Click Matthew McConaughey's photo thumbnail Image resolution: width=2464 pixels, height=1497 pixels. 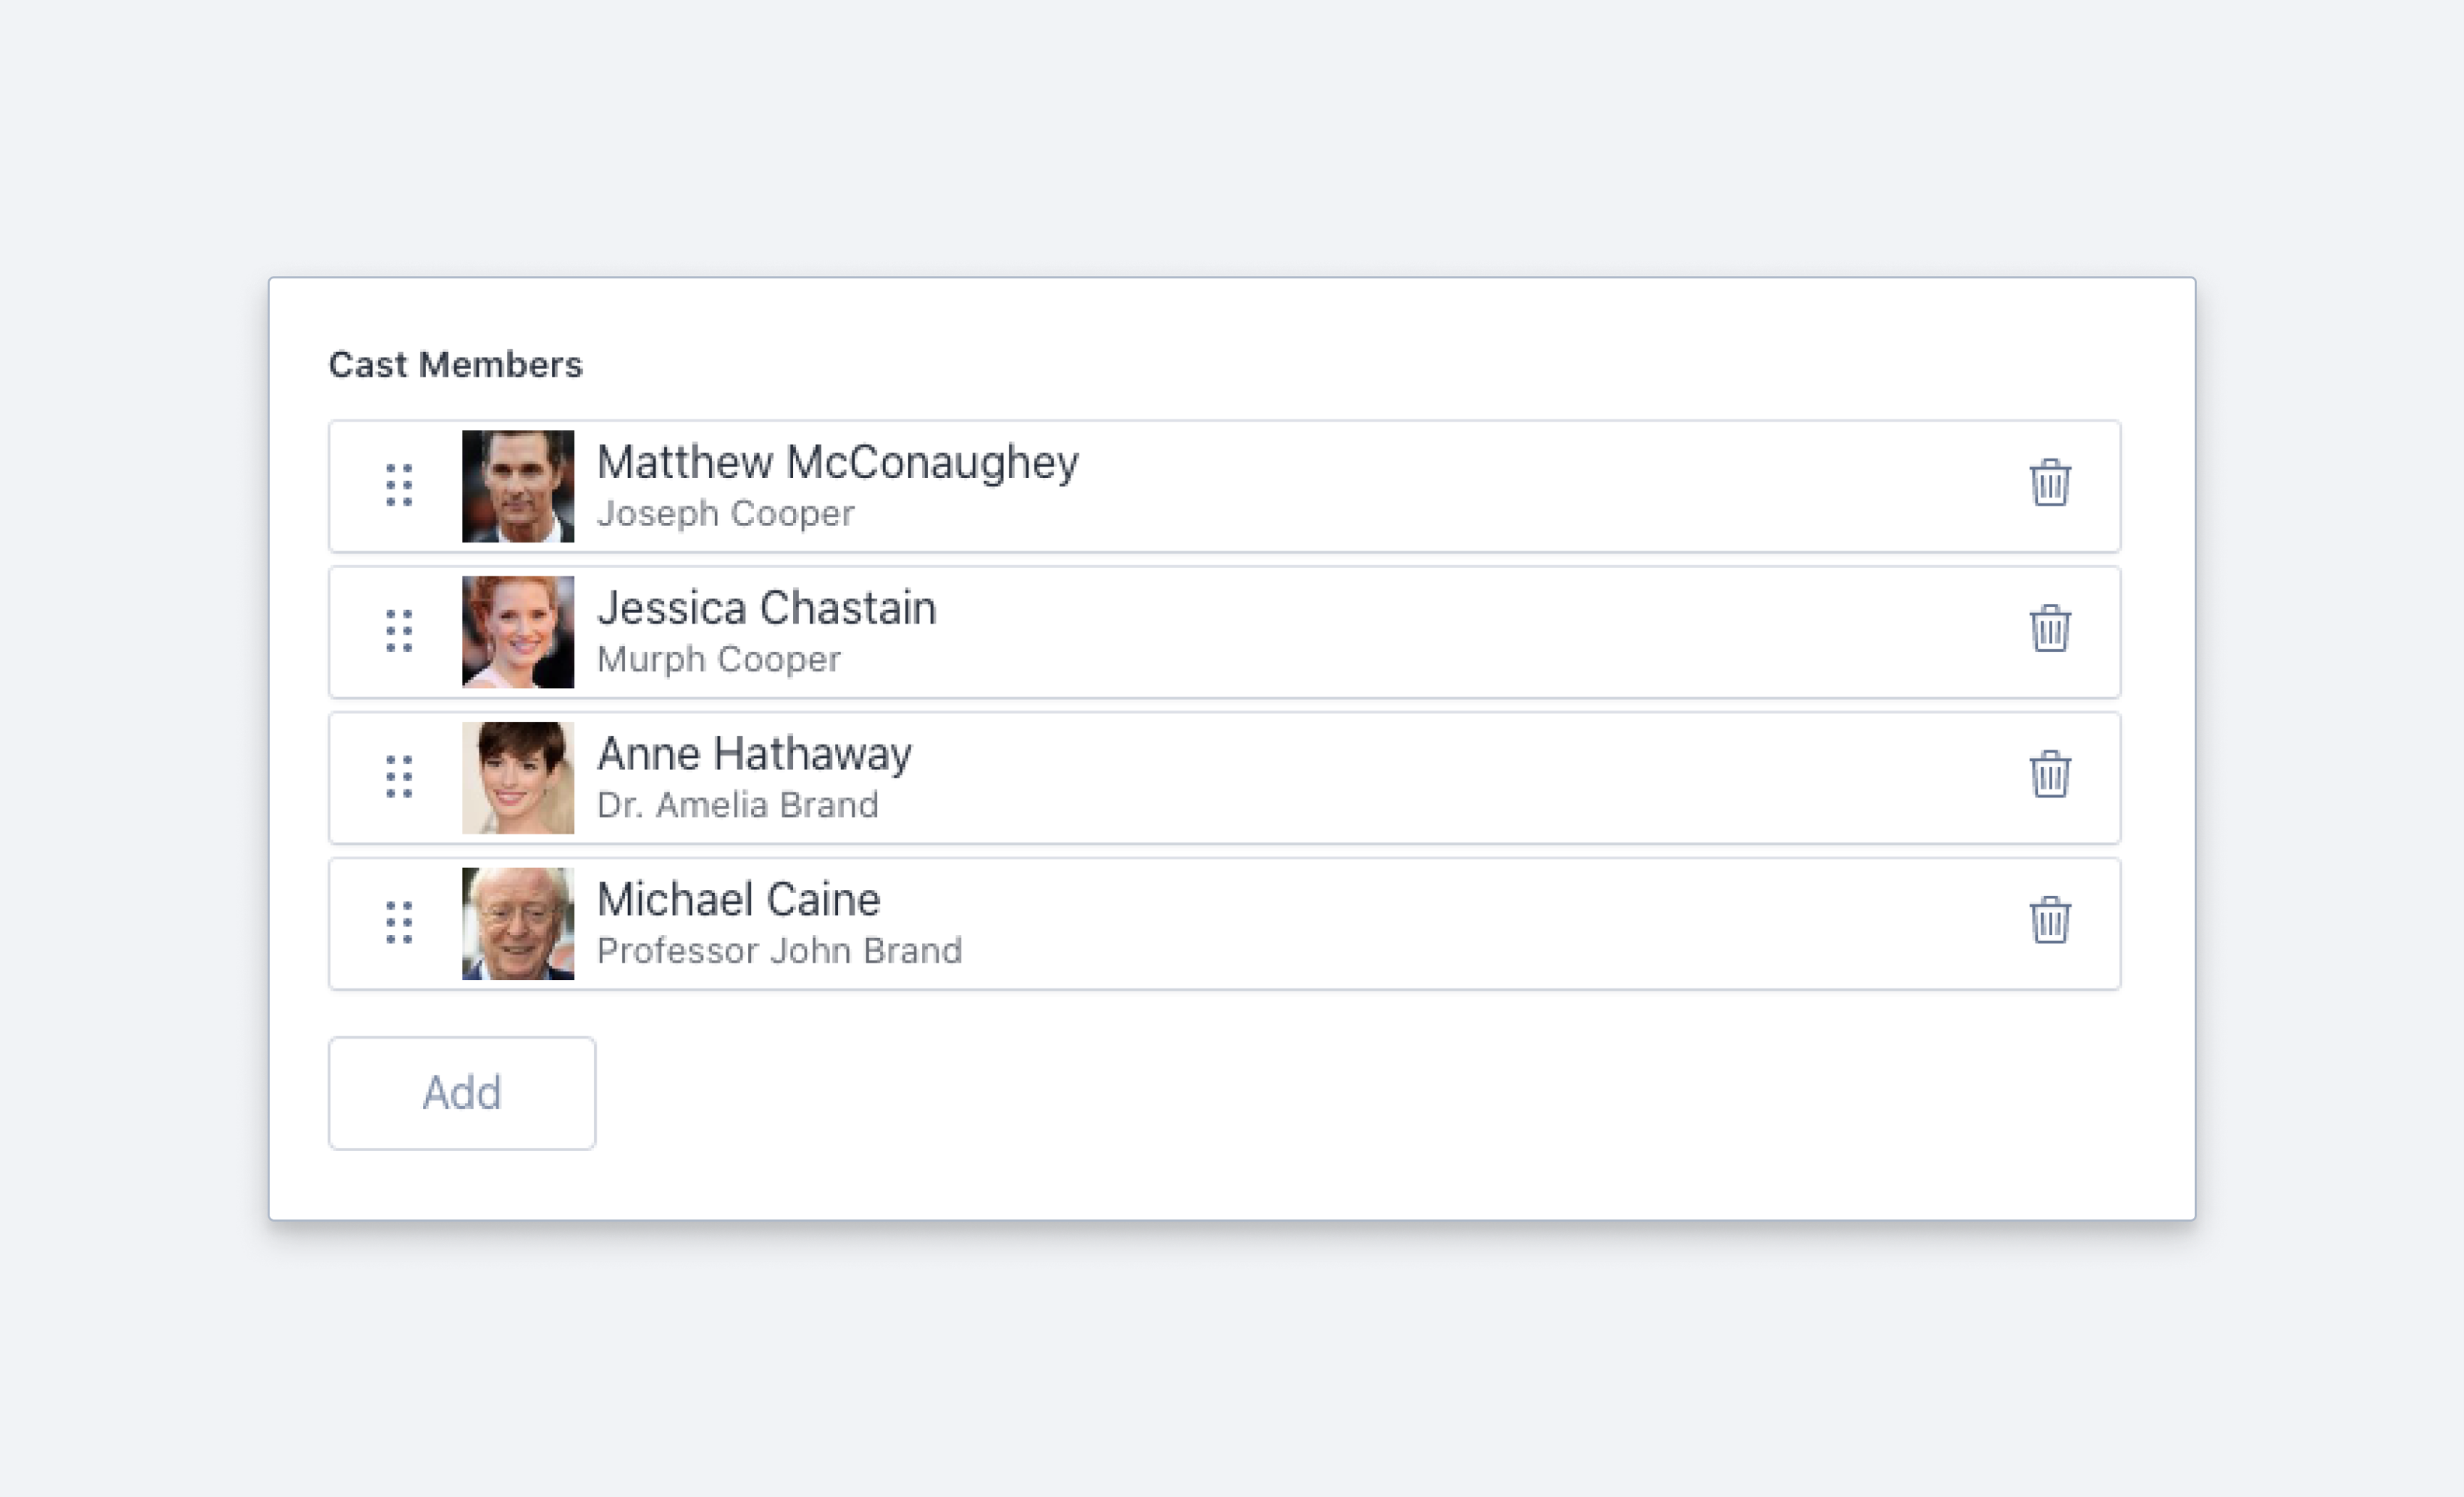518,486
